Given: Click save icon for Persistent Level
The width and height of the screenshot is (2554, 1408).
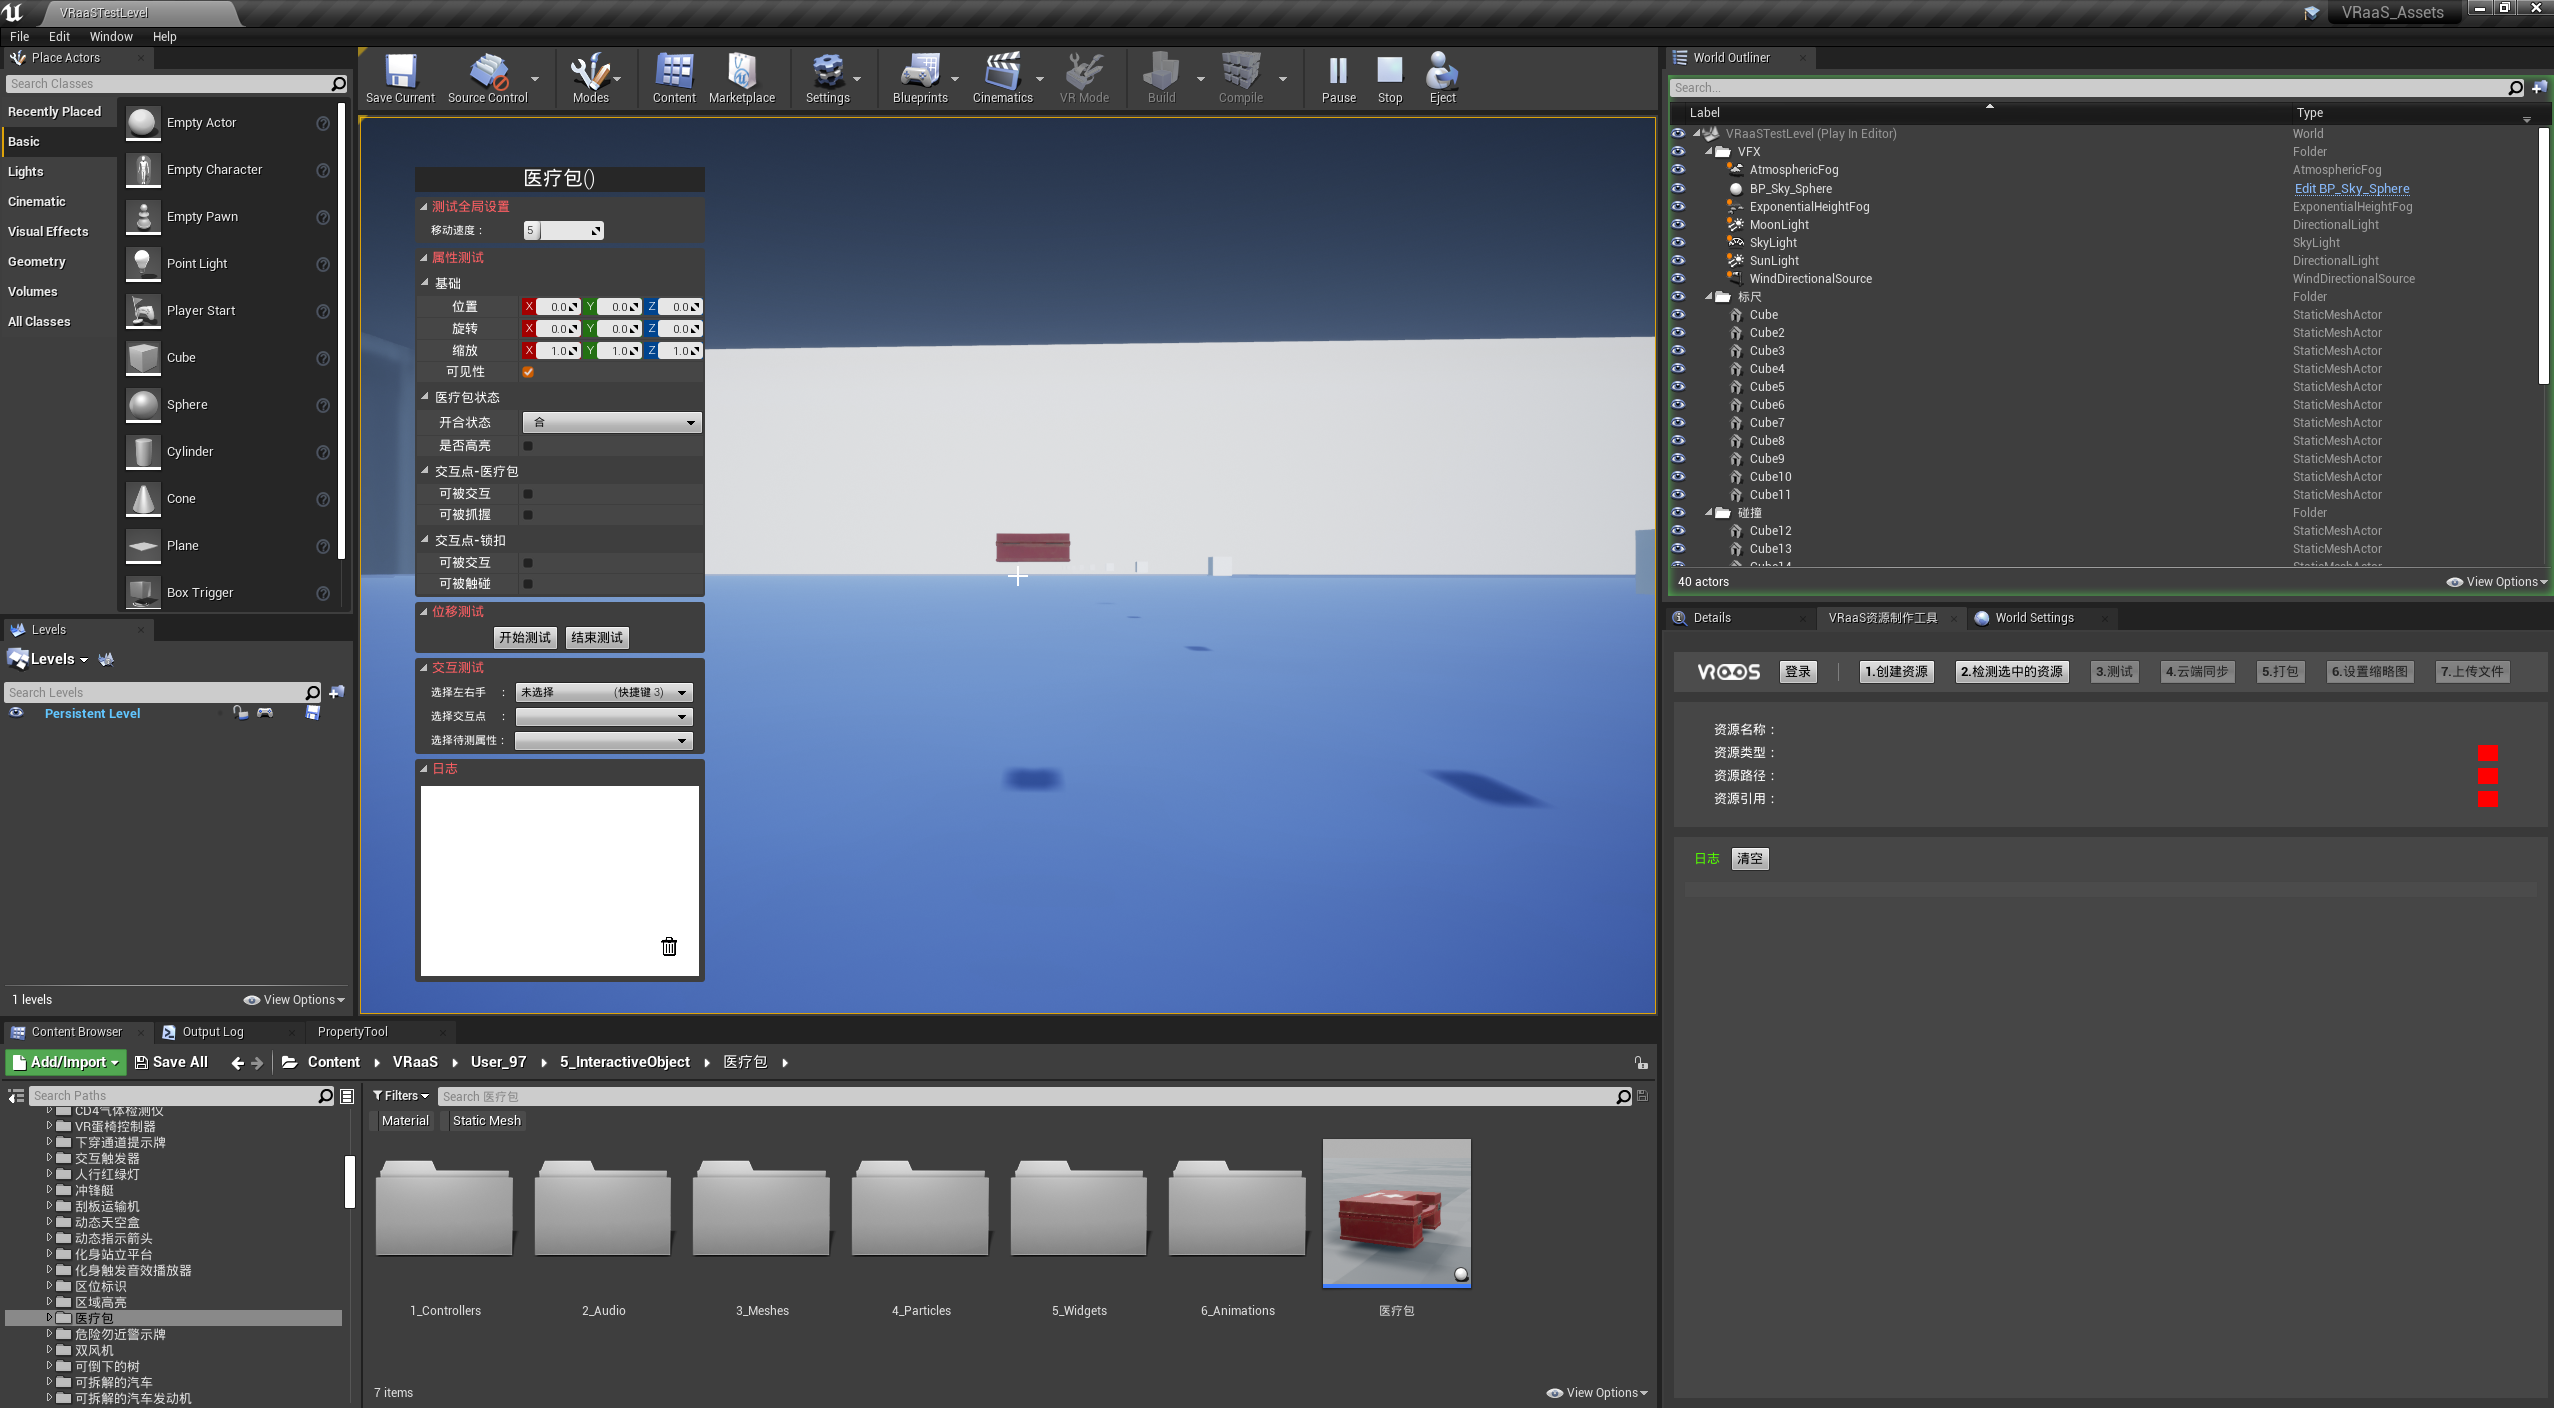Looking at the screenshot, I should pos(313,713).
